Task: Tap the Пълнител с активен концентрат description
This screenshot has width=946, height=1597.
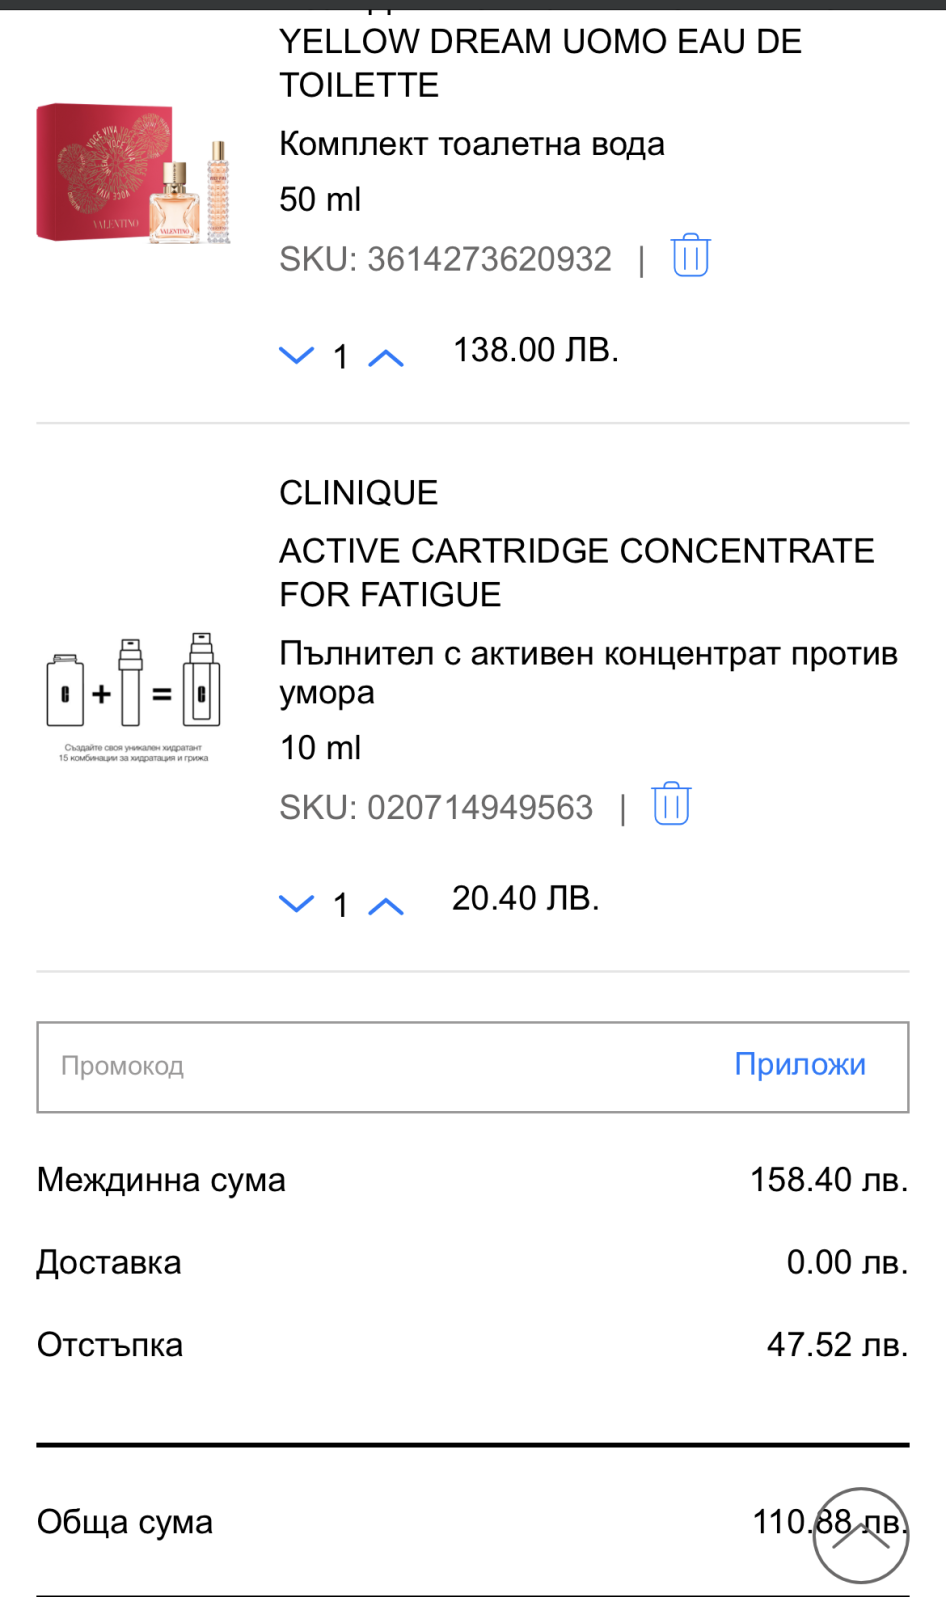Action: pos(588,672)
